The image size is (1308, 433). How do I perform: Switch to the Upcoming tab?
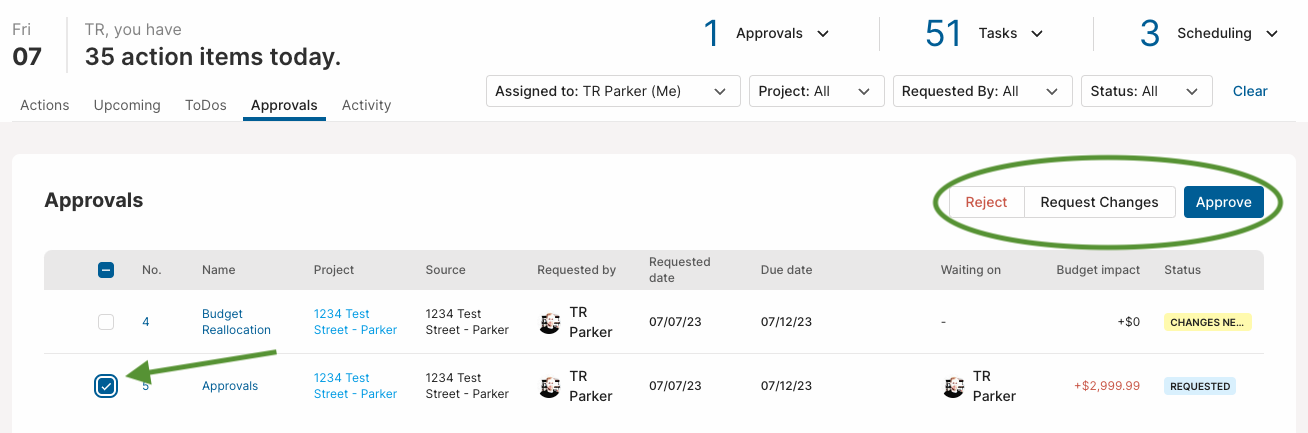click(127, 105)
